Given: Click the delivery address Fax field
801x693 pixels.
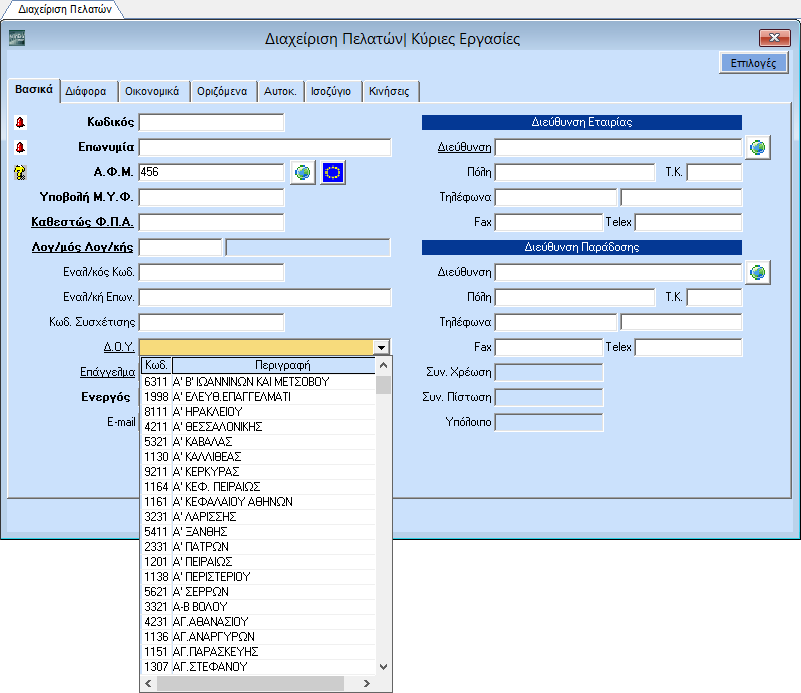Looking at the screenshot, I should 549,347.
